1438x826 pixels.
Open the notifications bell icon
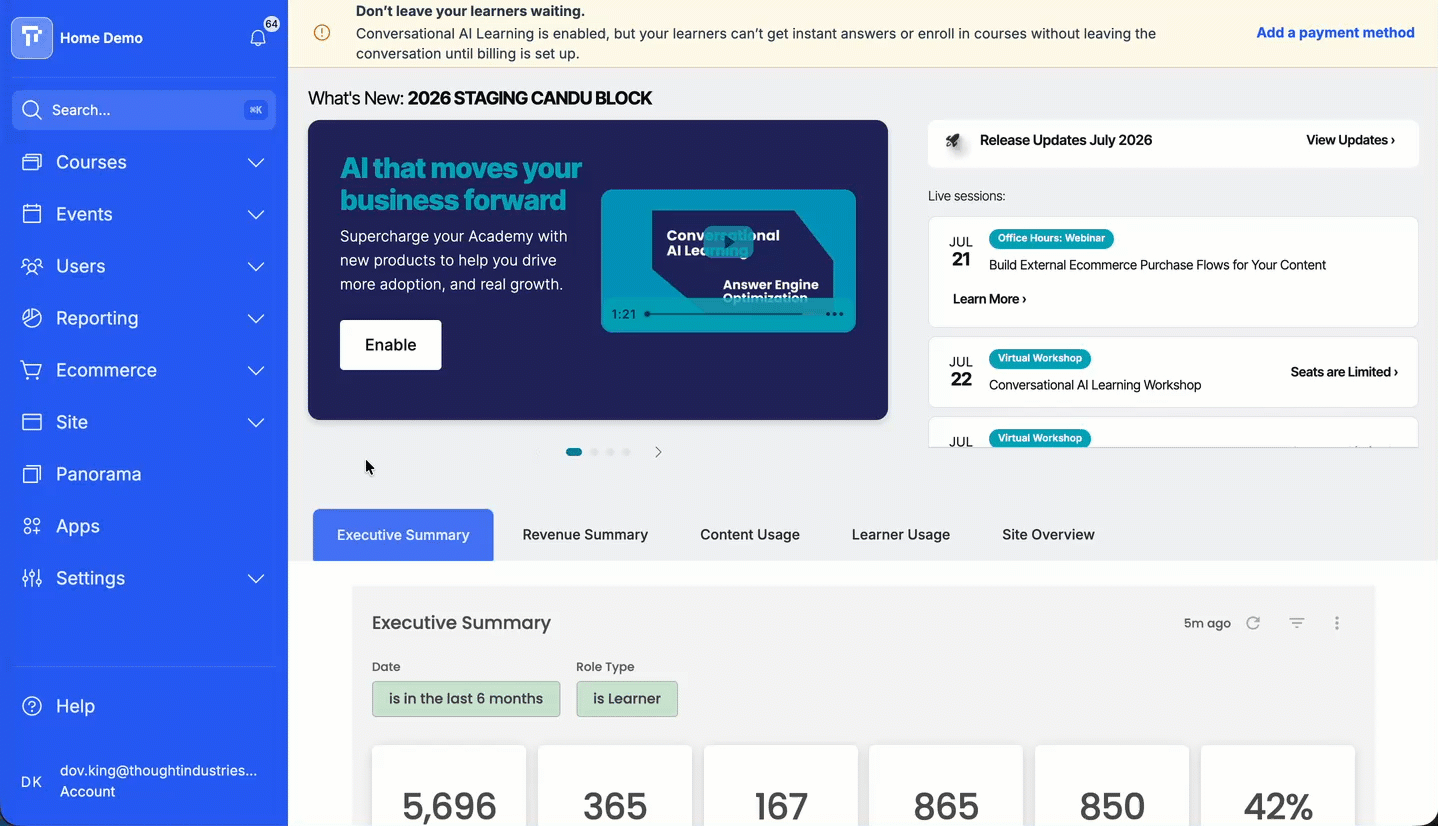tap(258, 38)
